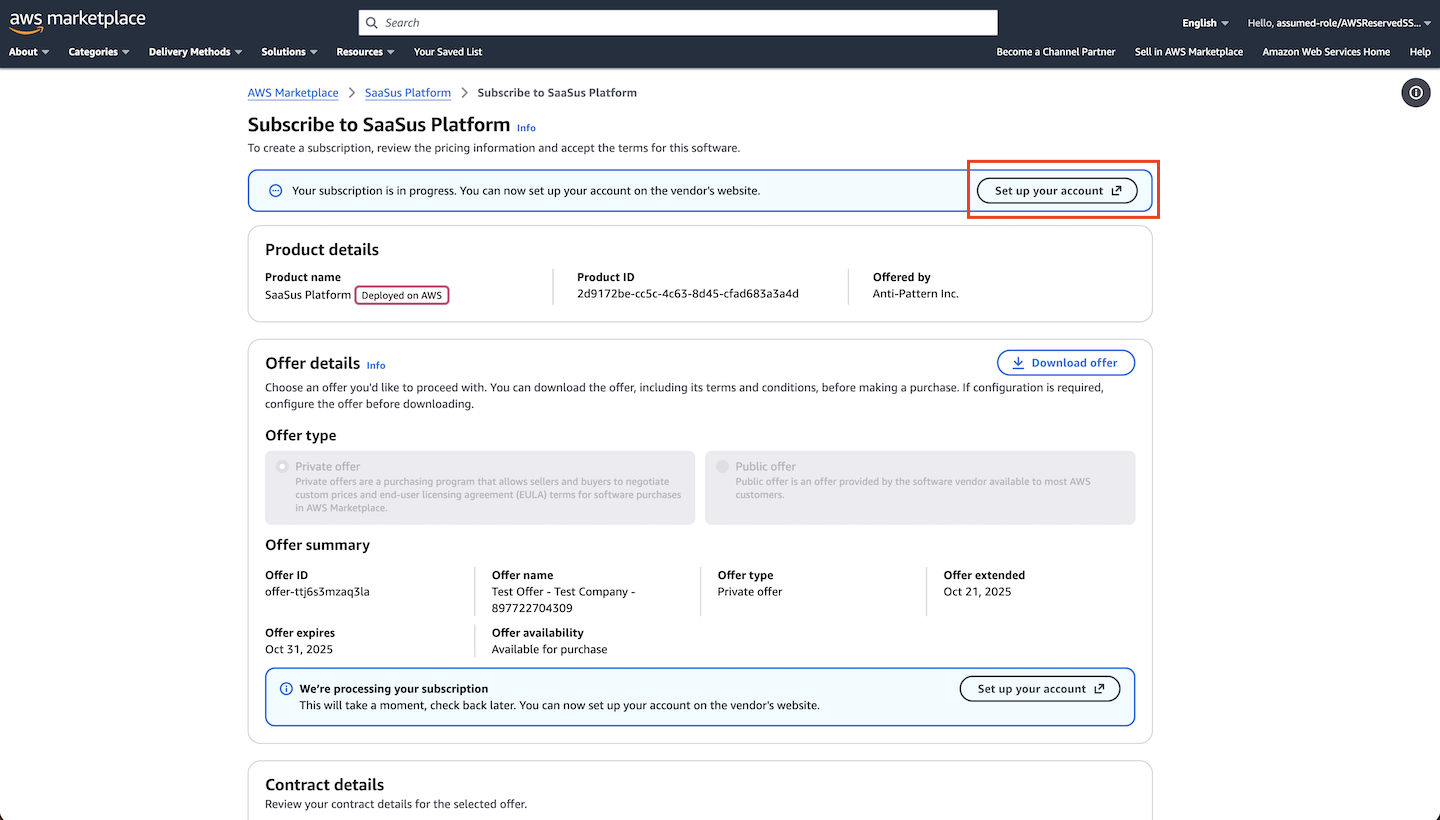The image size is (1440, 820).
Task: Open Your Saved List
Action: pos(448,52)
